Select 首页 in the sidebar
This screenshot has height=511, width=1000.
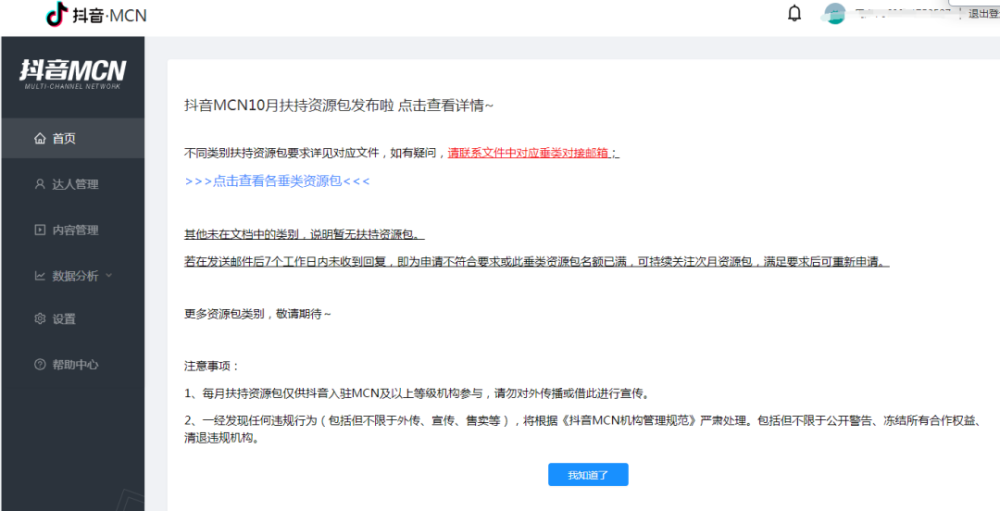coord(72,138)
